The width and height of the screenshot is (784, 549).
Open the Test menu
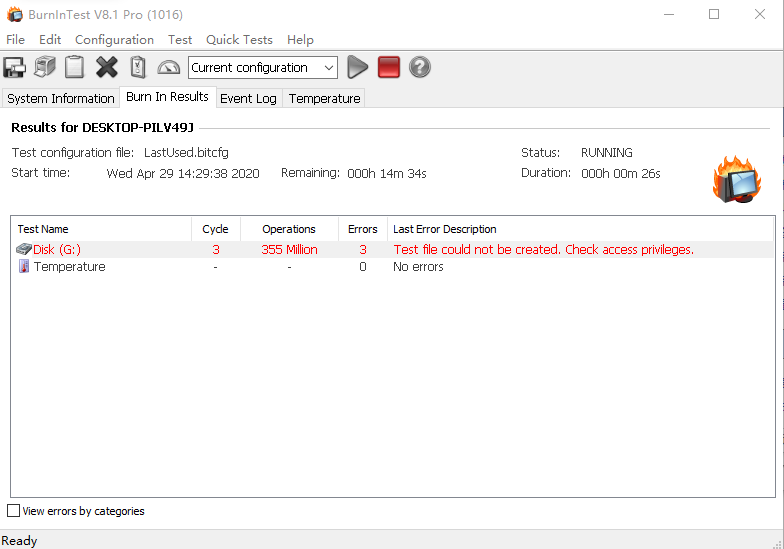tap(180, 40)
